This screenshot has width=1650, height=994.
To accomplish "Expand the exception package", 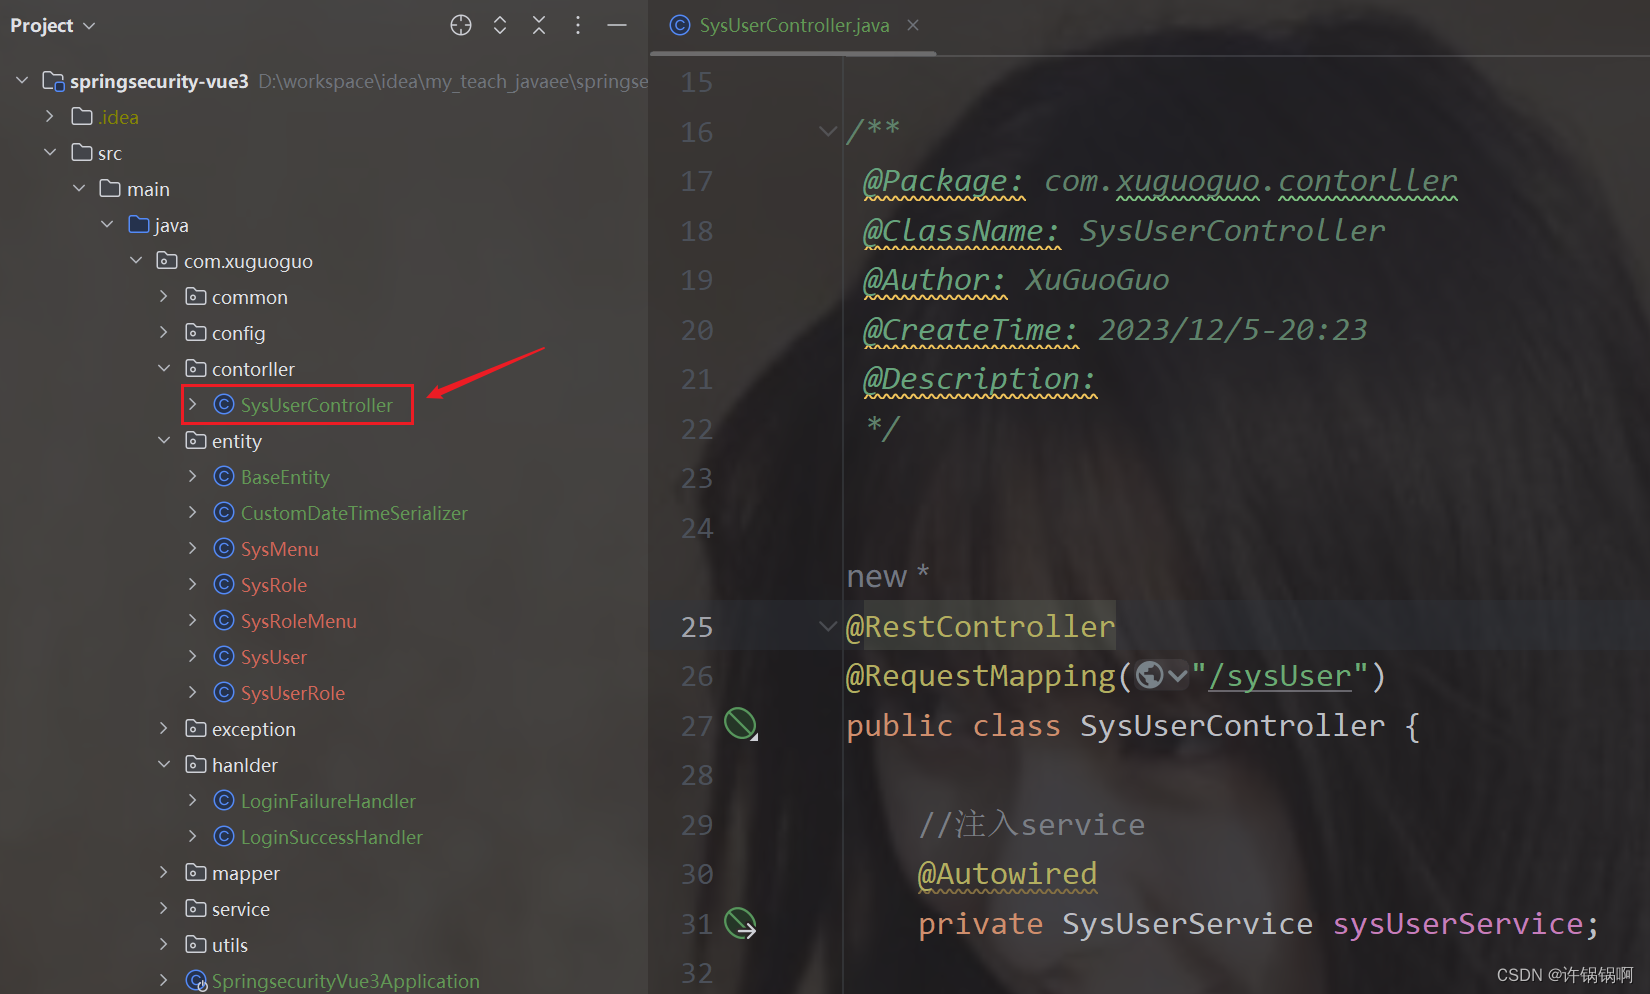I will point(164,728).
